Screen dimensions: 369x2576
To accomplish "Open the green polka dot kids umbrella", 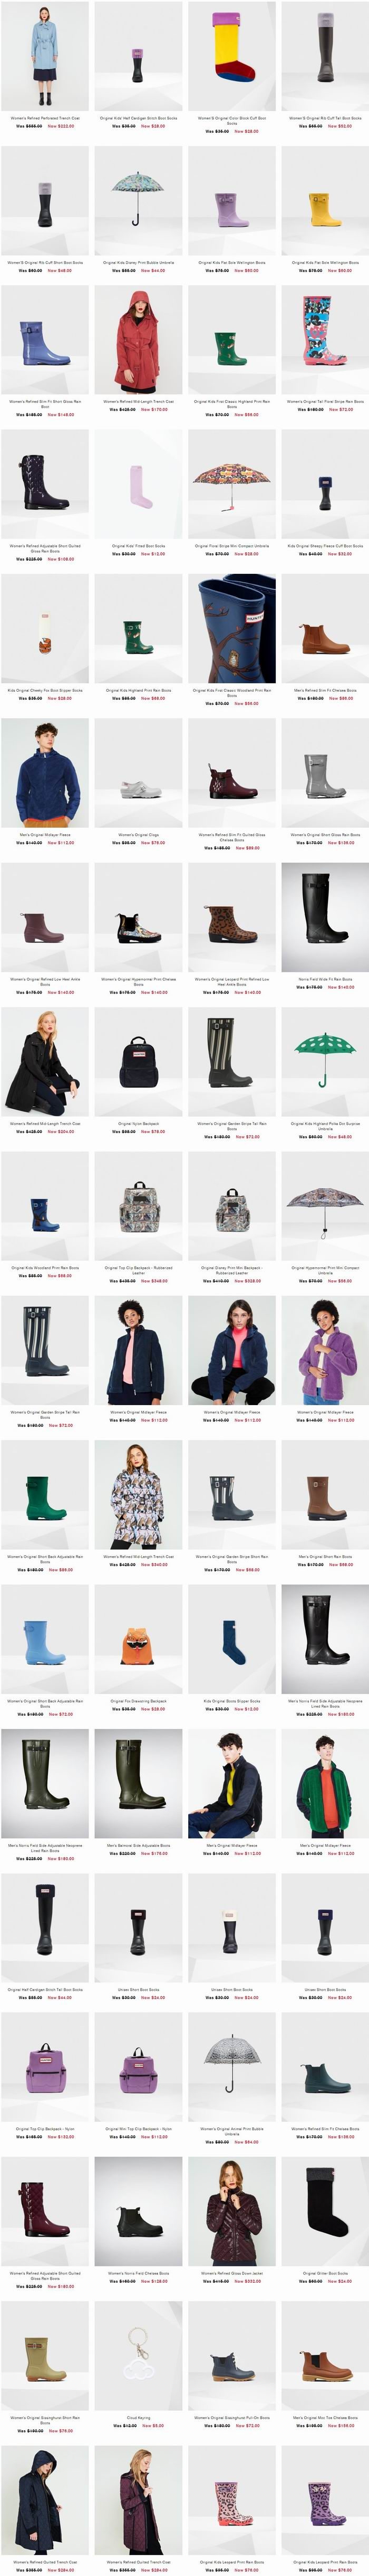I will 325,1062.
